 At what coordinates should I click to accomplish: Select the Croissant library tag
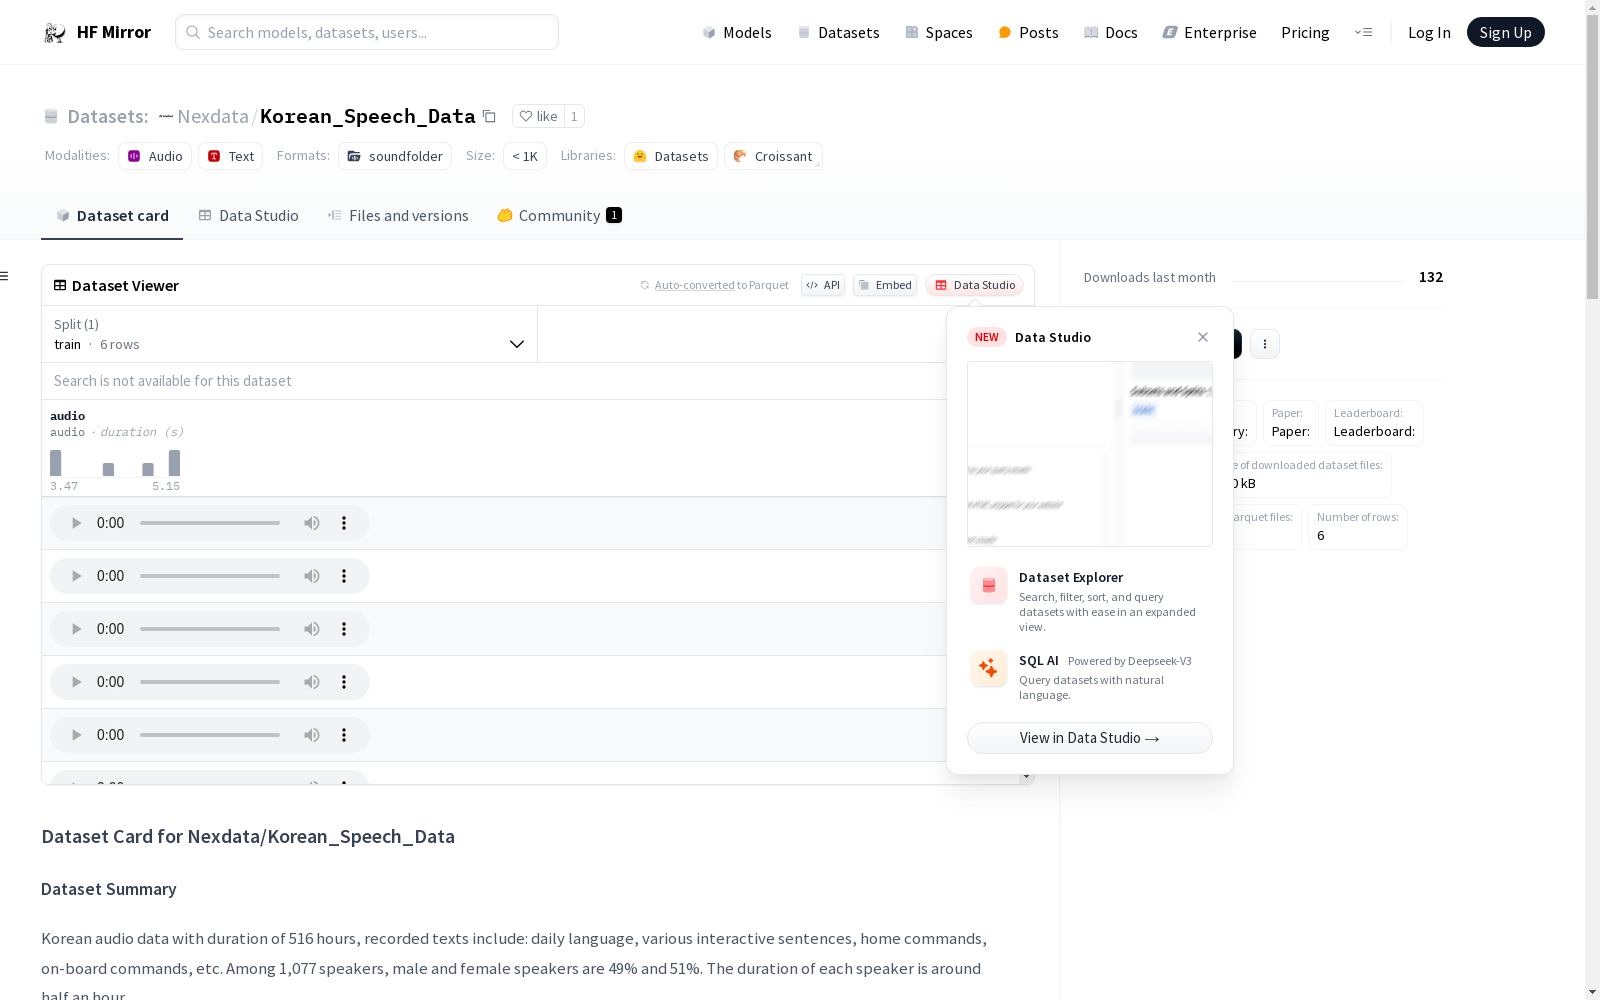pos(773,156)
